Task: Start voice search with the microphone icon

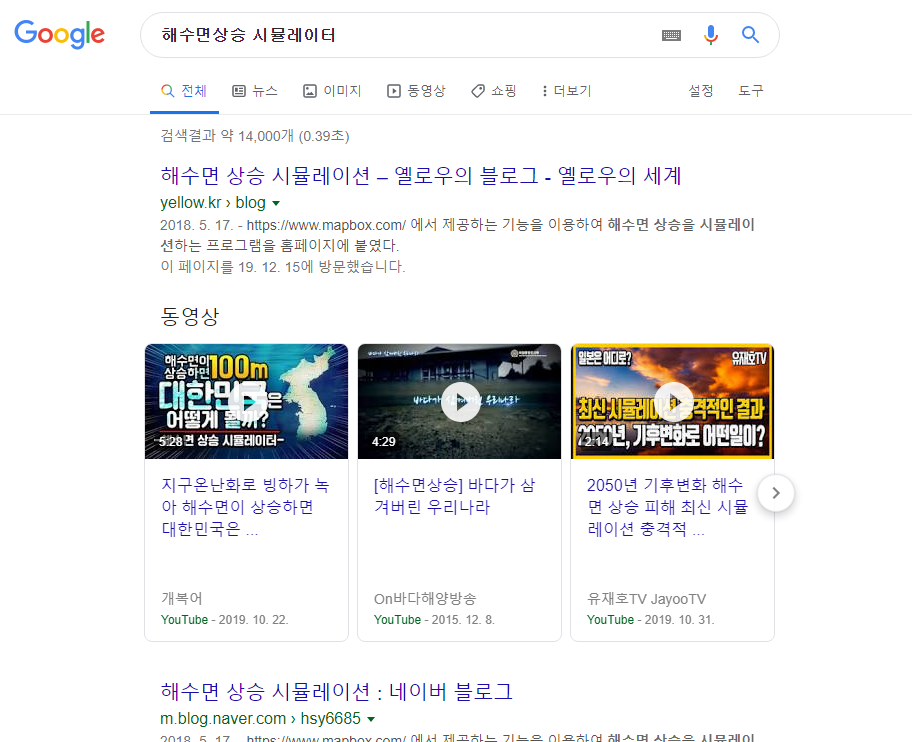Action: click(x=710, y=35)
